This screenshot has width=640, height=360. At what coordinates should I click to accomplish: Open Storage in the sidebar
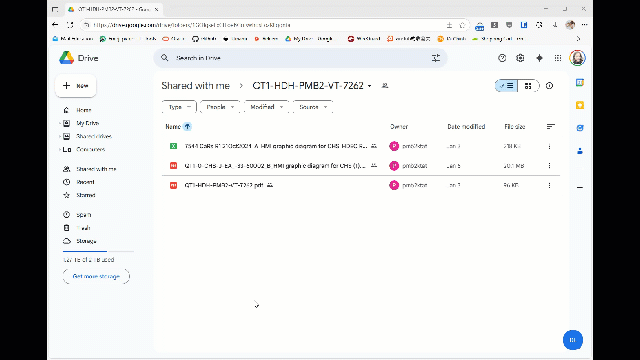click(x=86, y=241)
